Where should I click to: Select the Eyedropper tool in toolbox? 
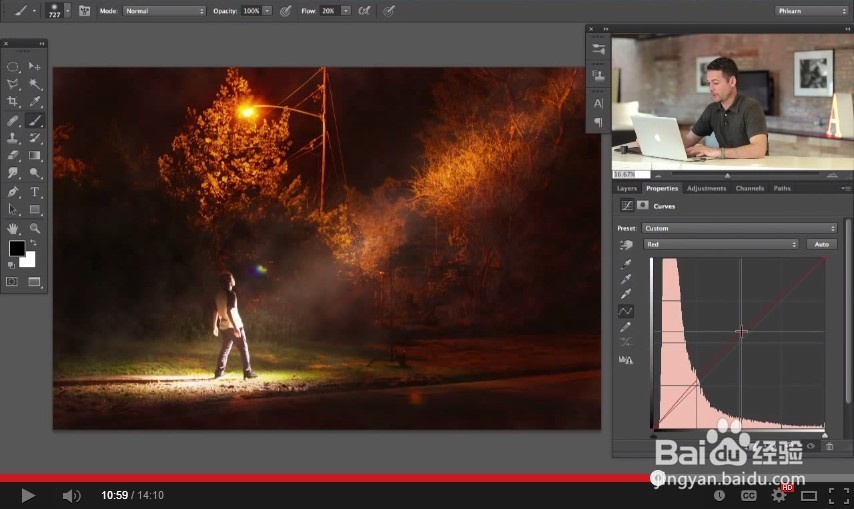click(35, 101)
